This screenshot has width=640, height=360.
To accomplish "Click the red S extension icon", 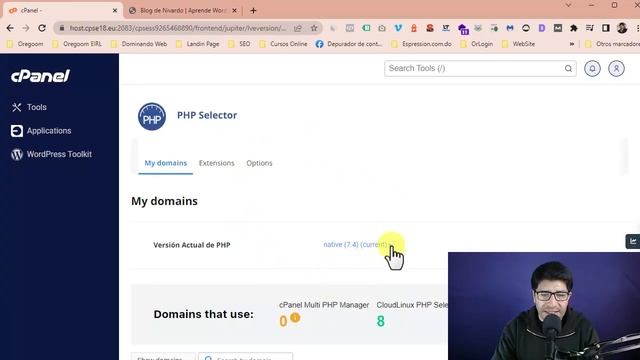I will 430,28.
